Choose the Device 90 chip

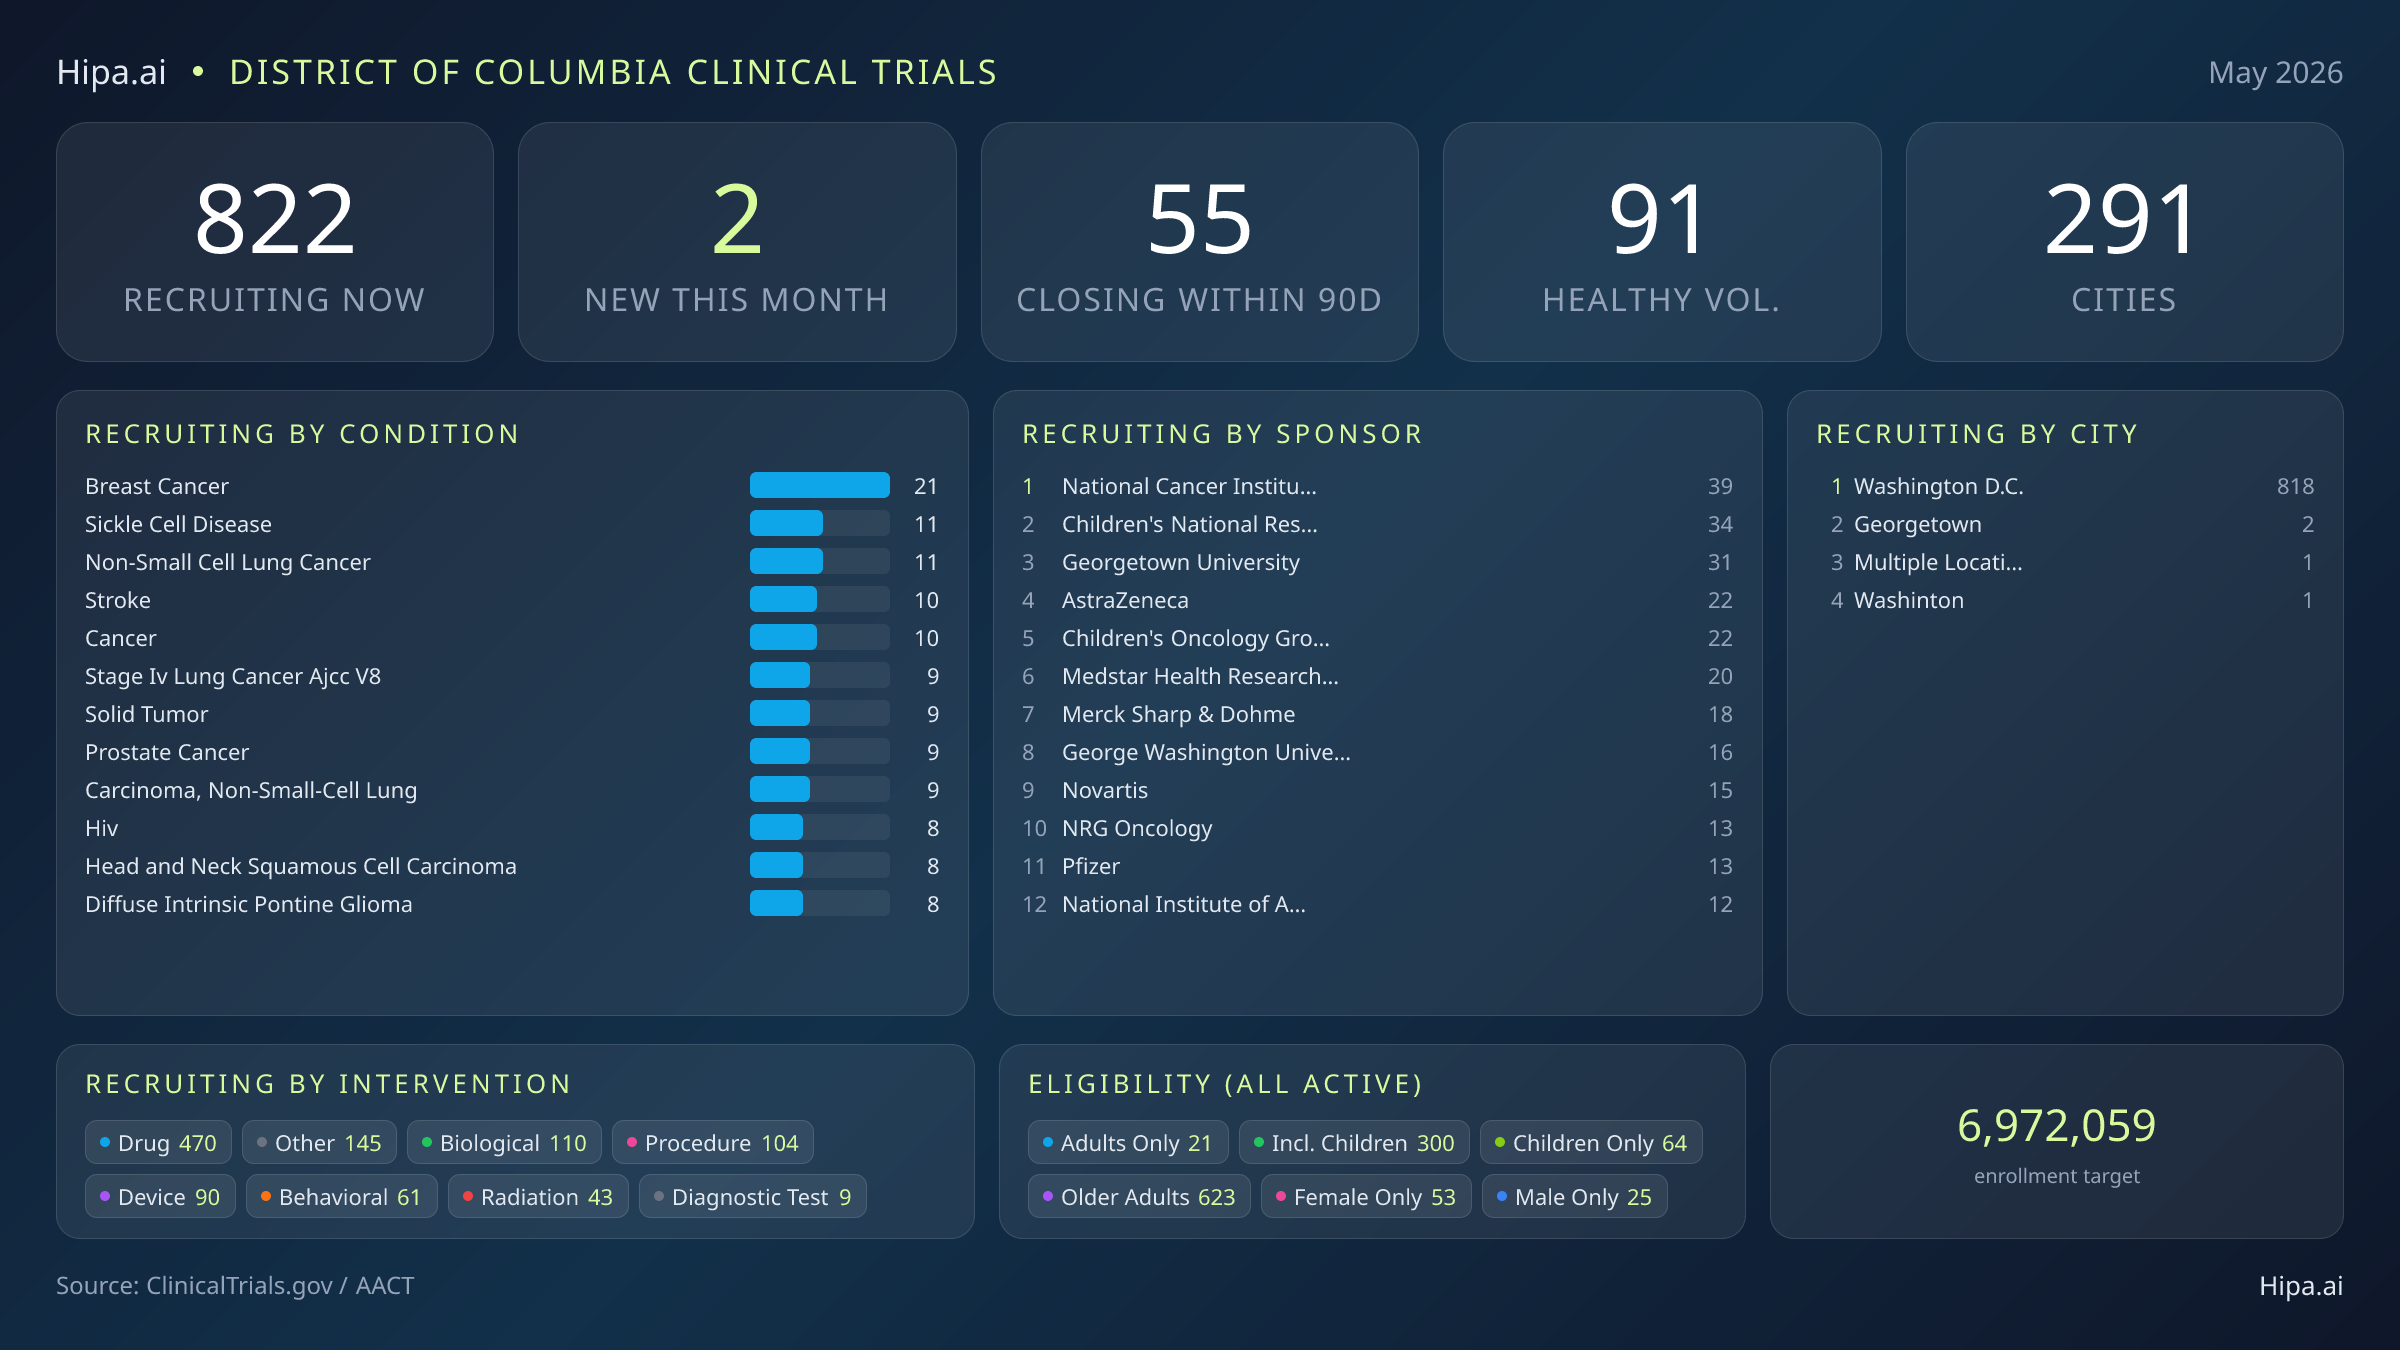click(160, 1197)
